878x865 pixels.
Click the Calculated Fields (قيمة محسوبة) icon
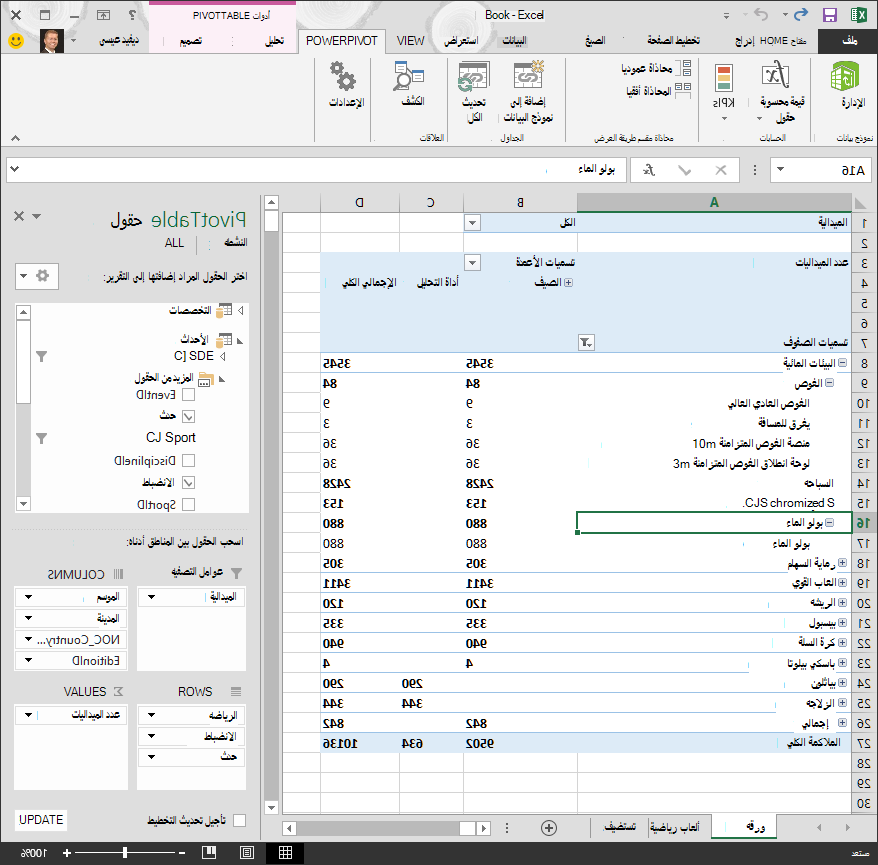(777, 76)
